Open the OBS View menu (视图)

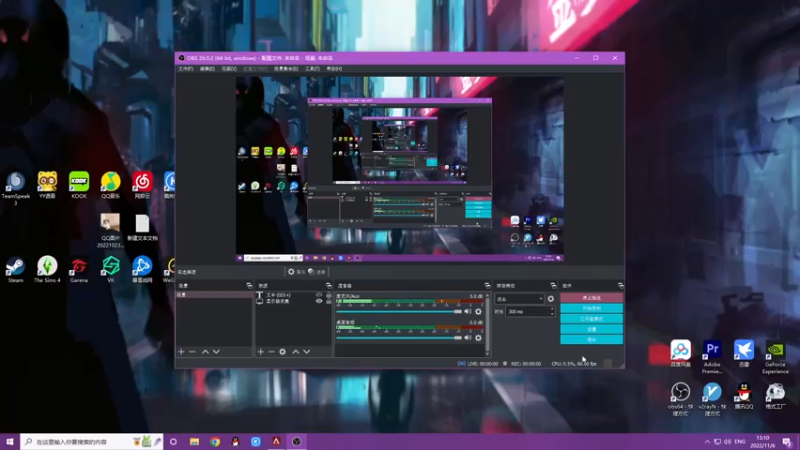(229, 69)
